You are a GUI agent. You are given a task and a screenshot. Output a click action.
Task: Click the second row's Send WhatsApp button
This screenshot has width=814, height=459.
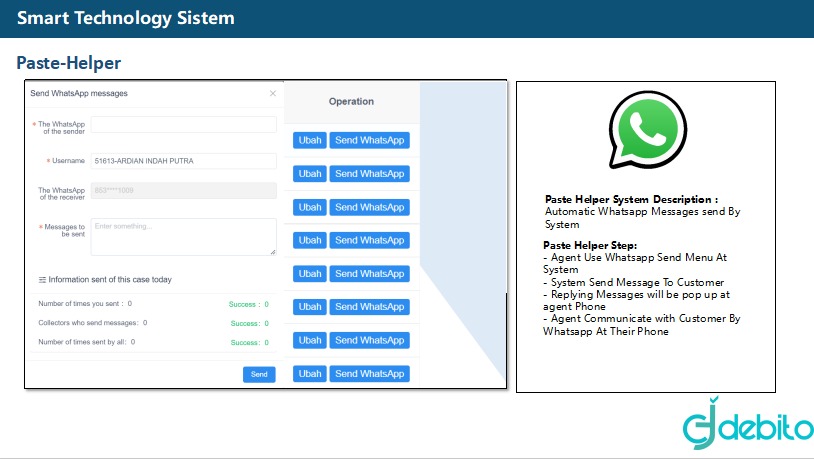point(370,174)
